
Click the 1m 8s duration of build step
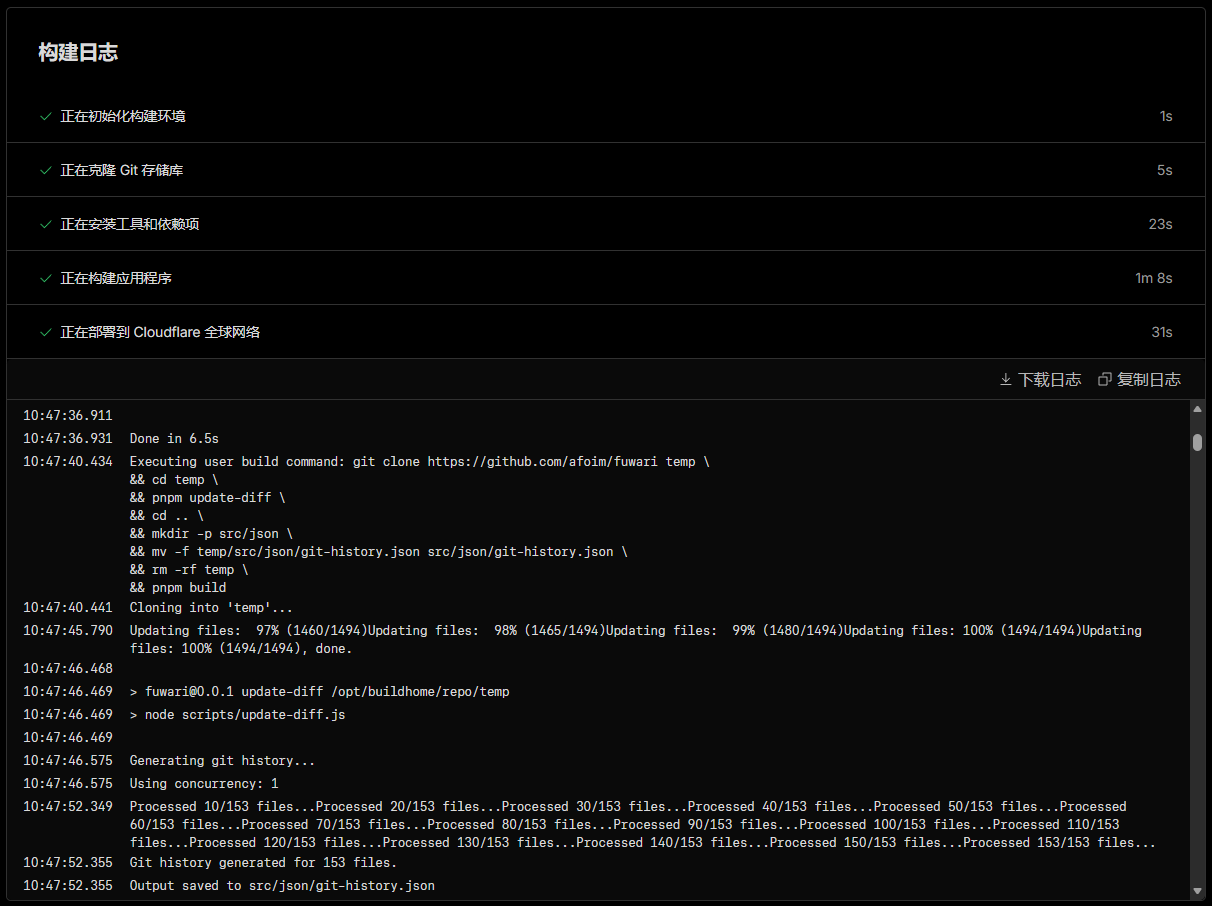(x=1153, y=278)
